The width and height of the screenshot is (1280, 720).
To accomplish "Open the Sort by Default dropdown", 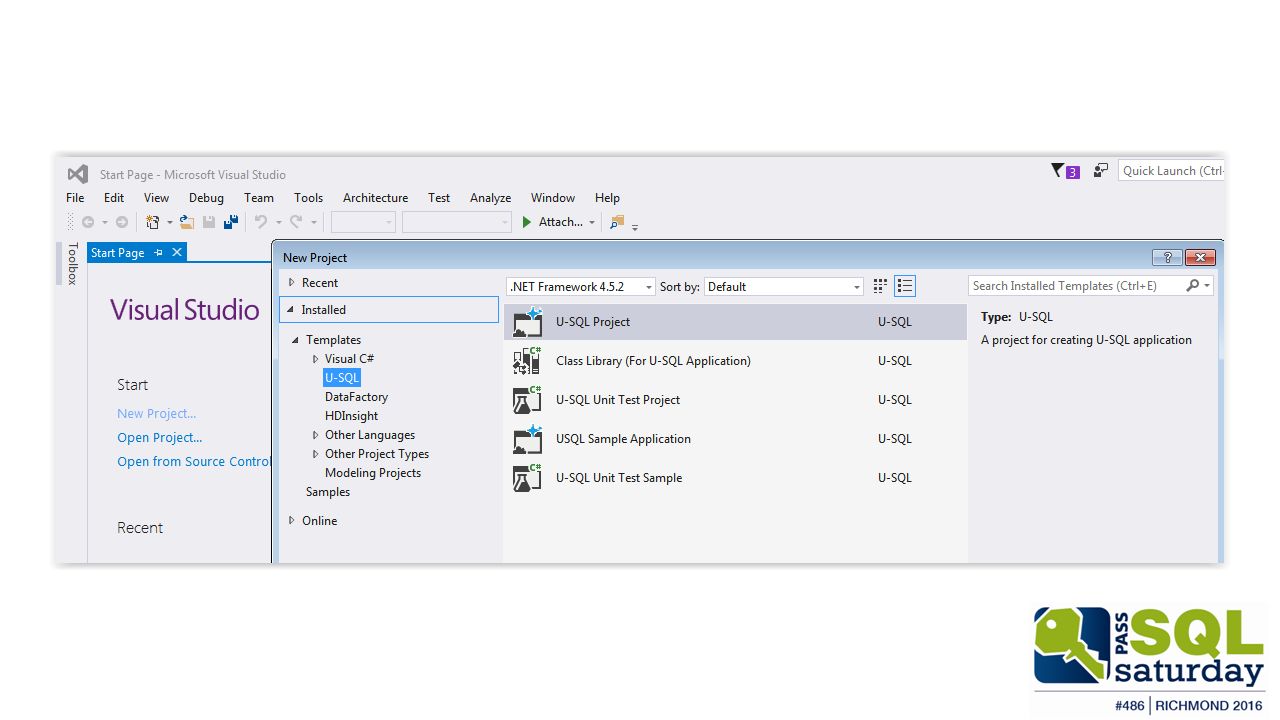I will pos(784,286).
